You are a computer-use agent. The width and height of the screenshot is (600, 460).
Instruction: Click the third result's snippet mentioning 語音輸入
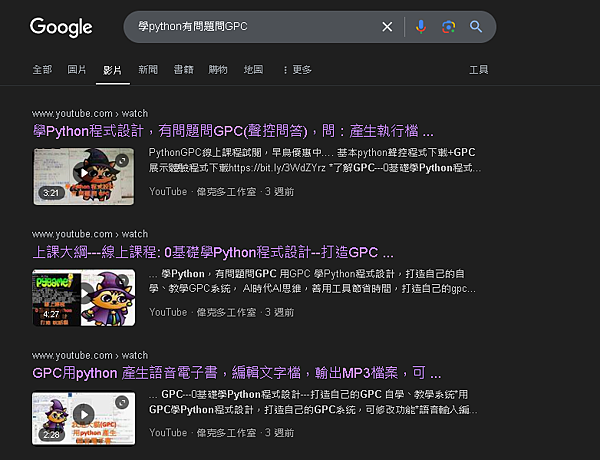click(313, 402)
